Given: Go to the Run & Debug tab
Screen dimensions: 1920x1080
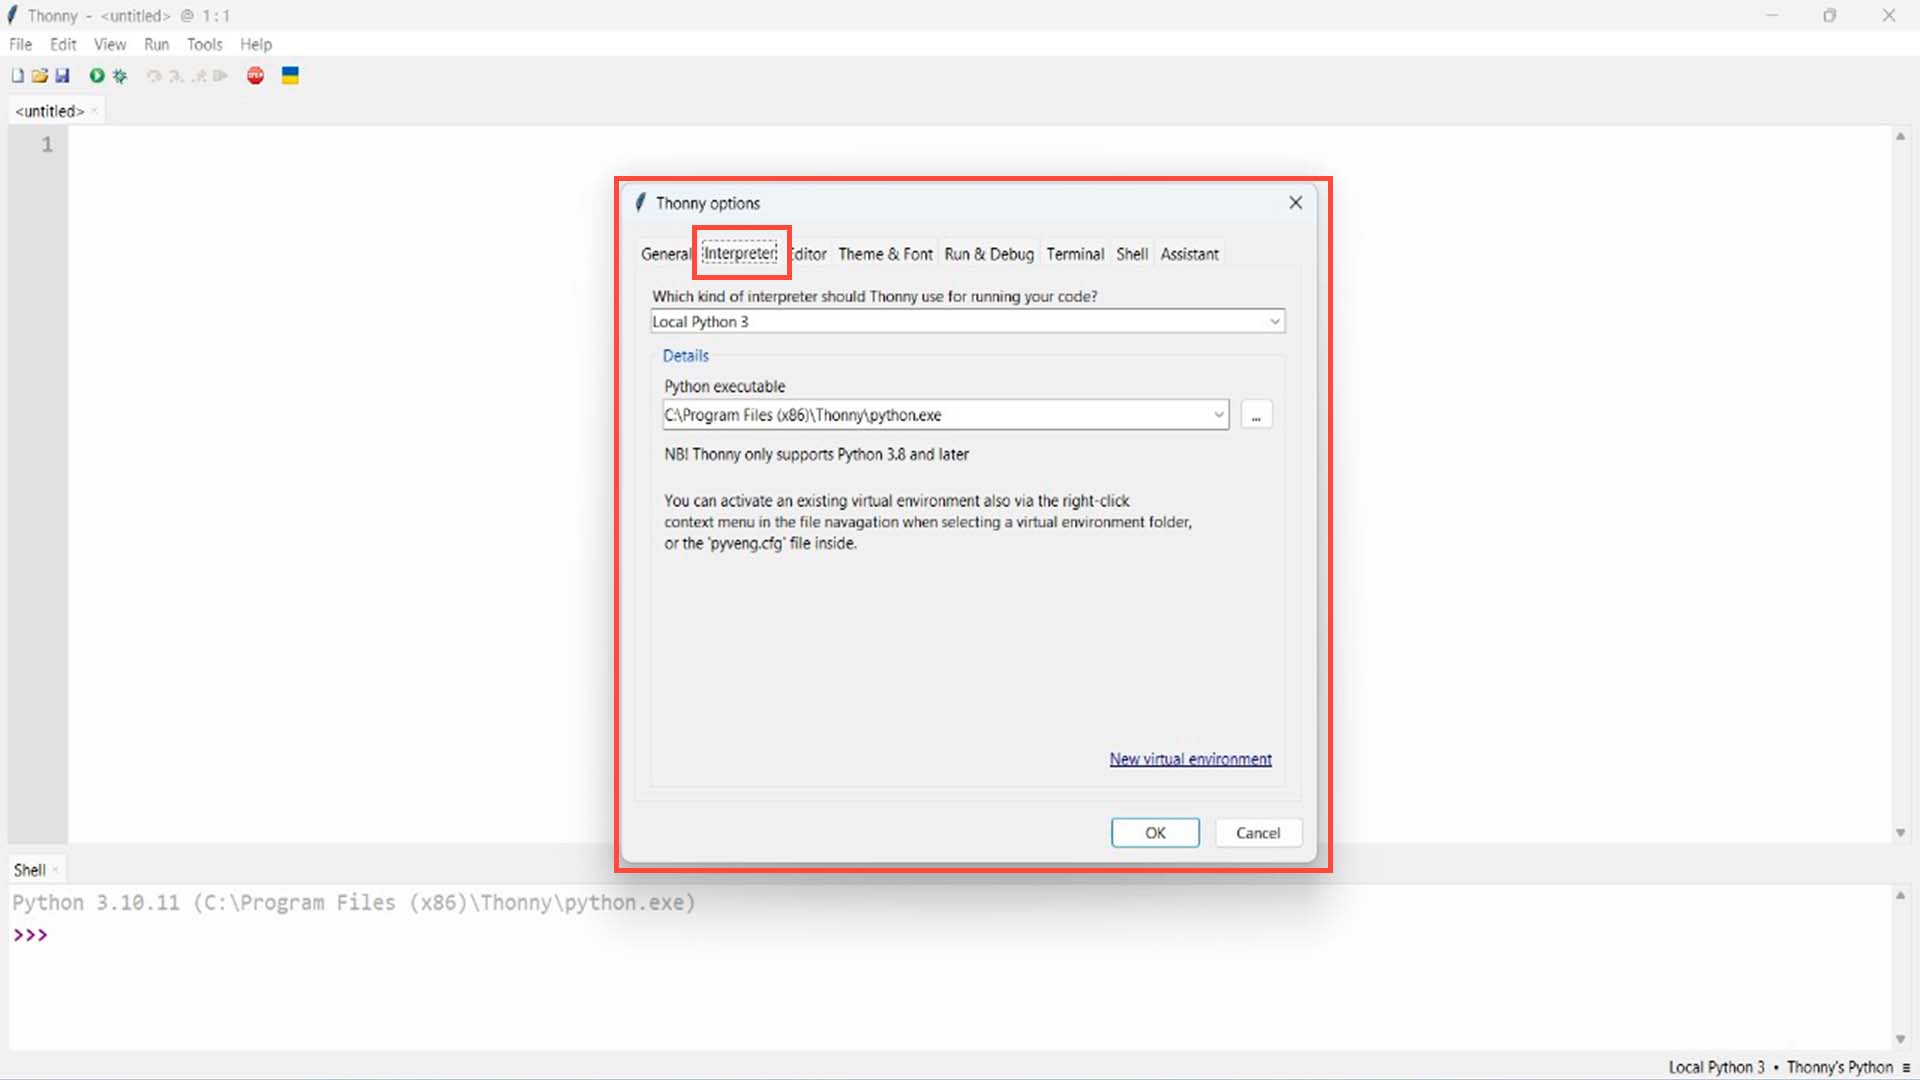Looking at the screenshot, I should pyautogui.click(x=989, y=254).
